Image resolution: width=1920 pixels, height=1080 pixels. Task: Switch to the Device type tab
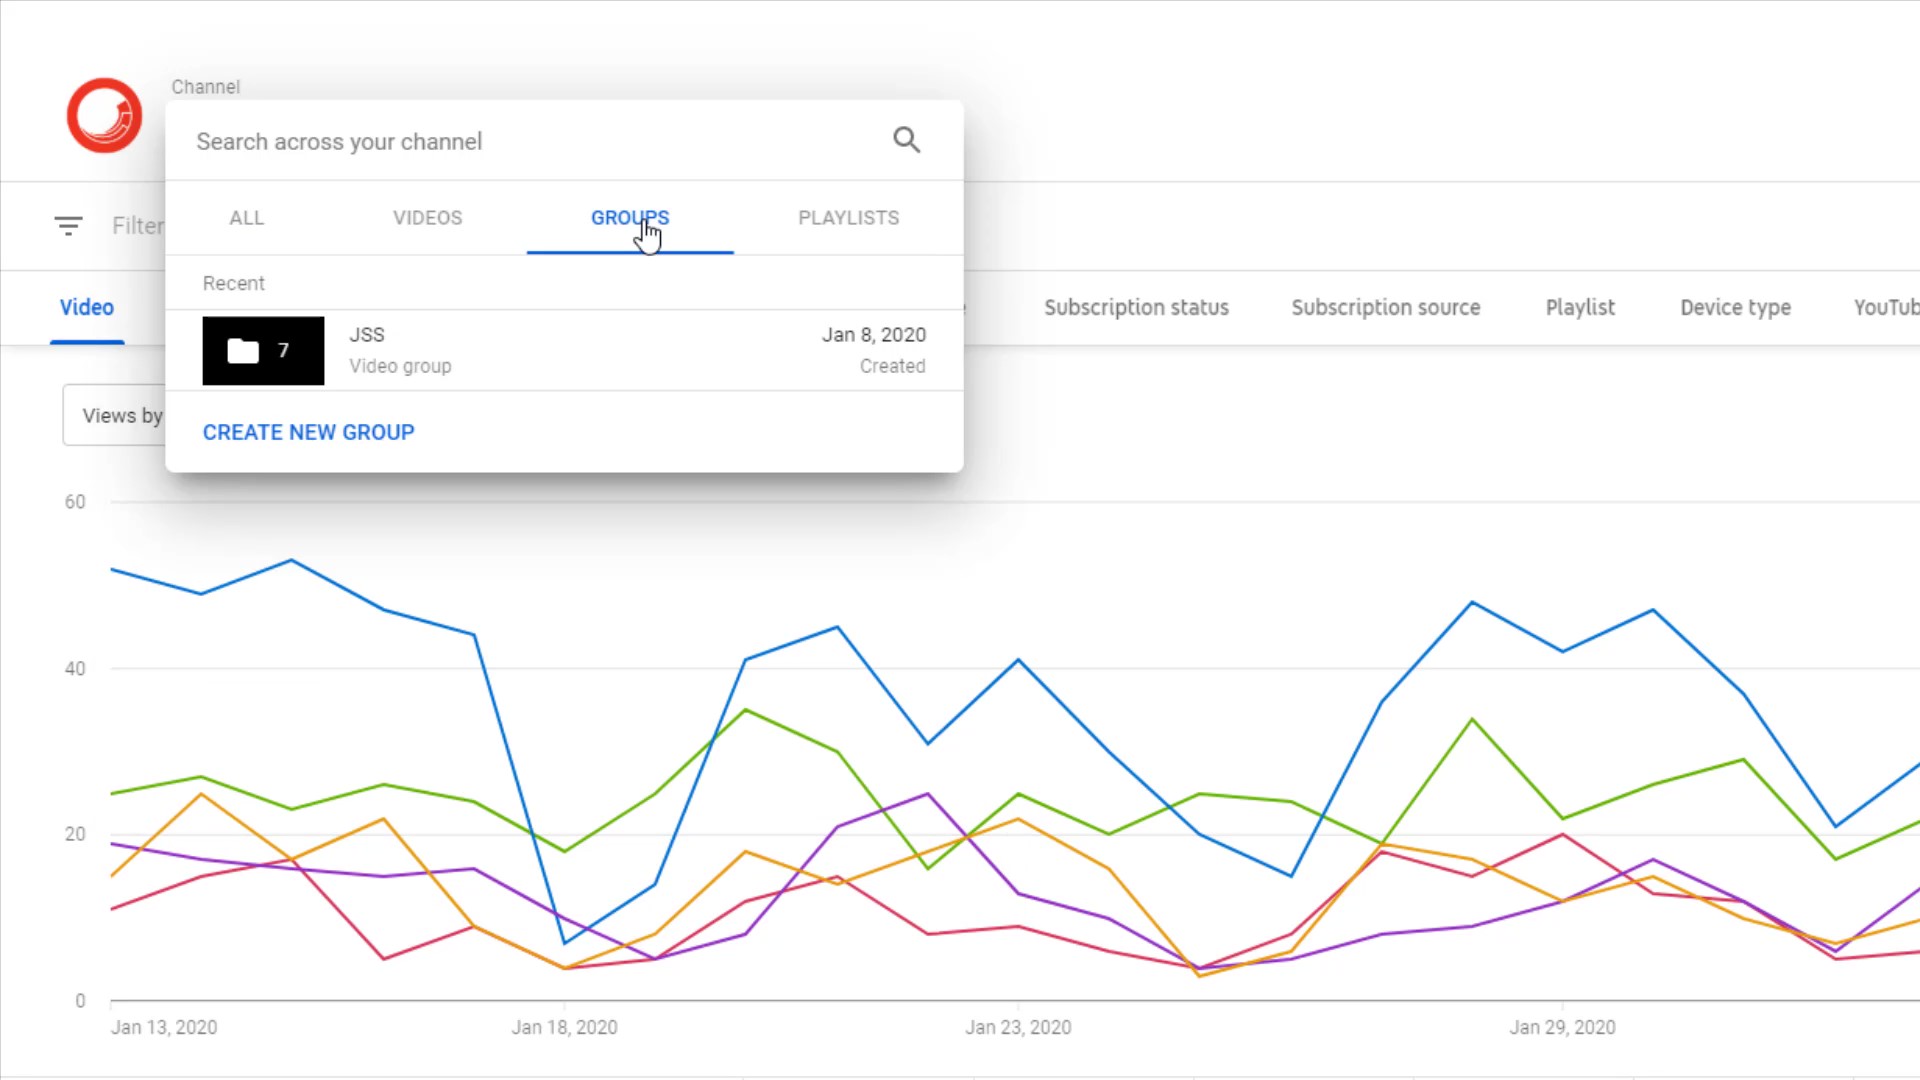[1735, 308]
